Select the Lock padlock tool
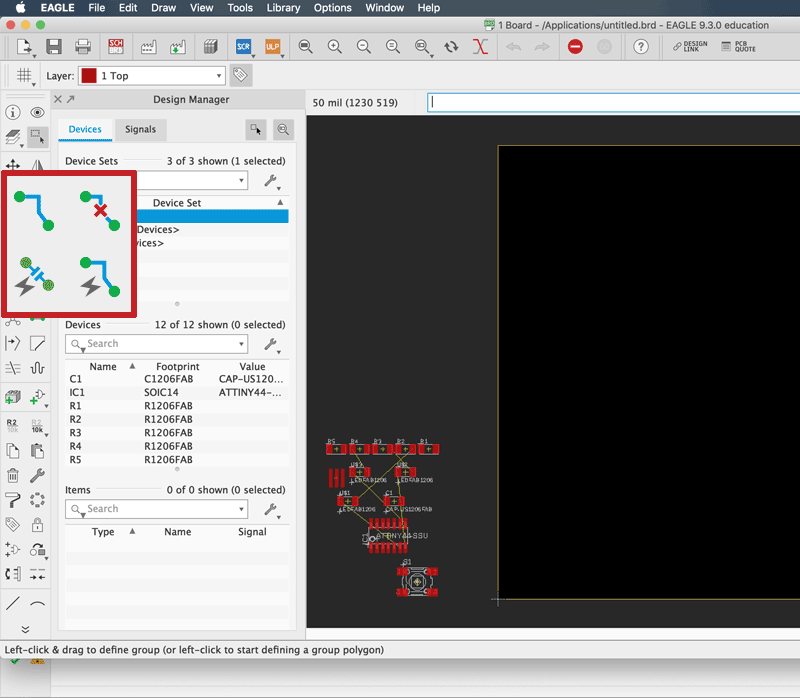 click(x=37, y=525)
